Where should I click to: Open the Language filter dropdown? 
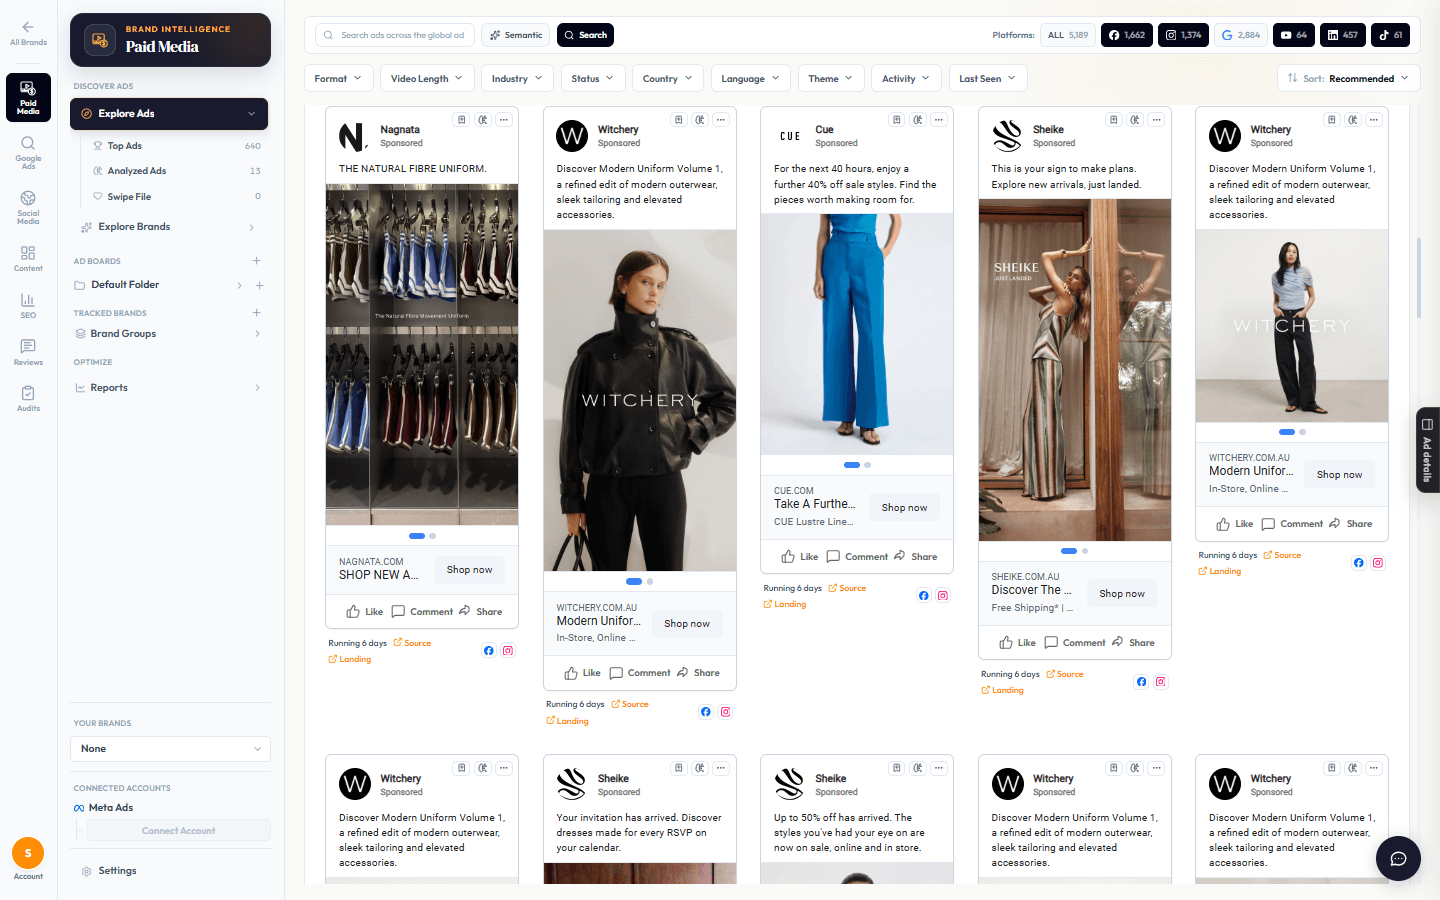(x=751, y=79)
